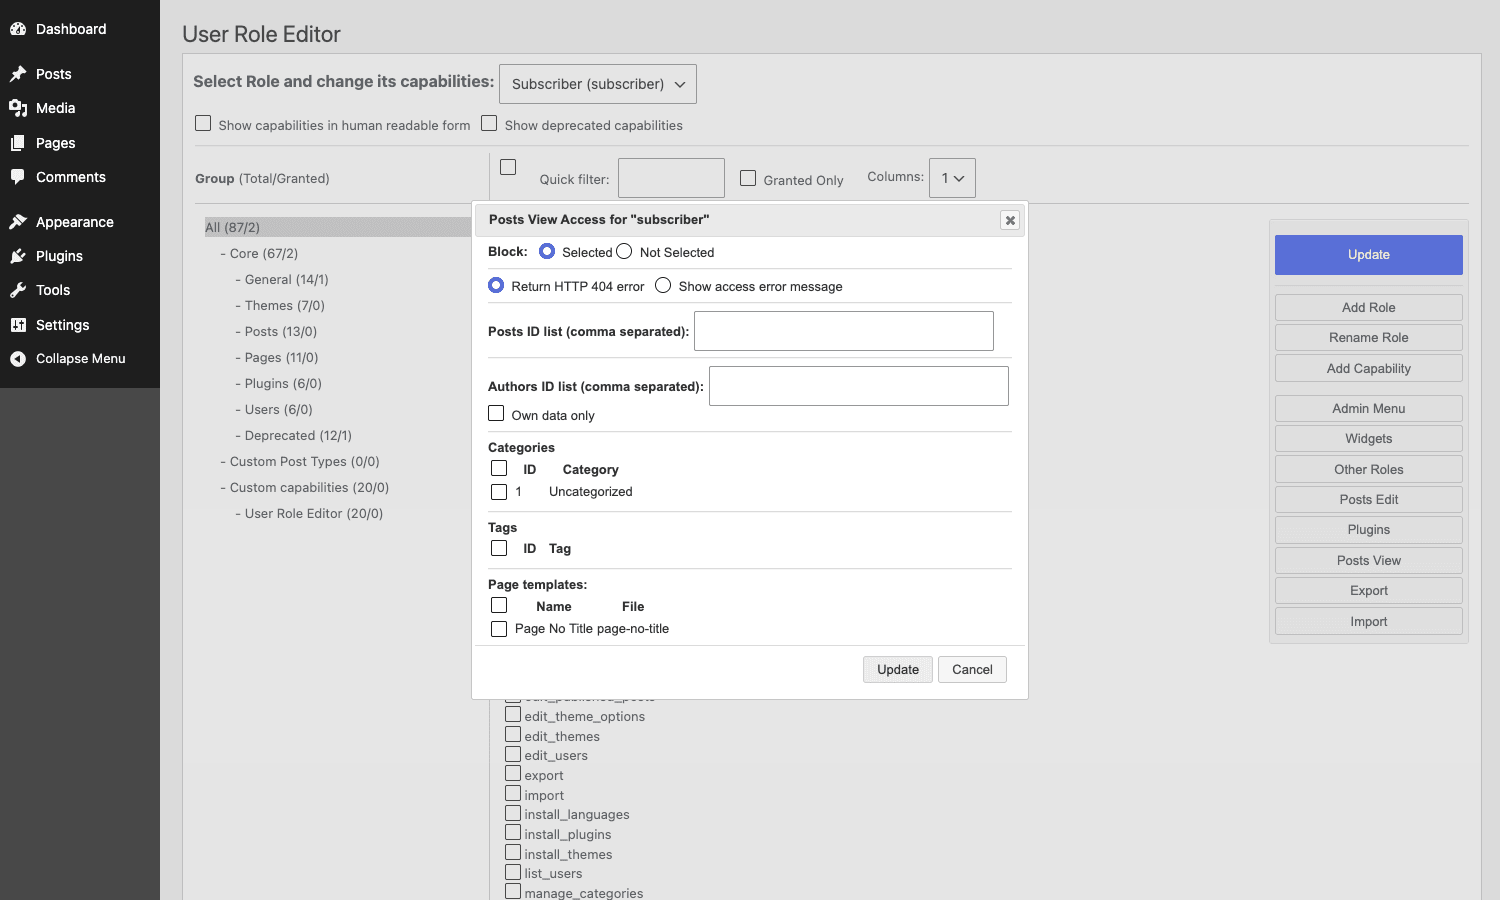Check the edit_theme_options capability
The image size is (1500, 900).
coord(513,715)
